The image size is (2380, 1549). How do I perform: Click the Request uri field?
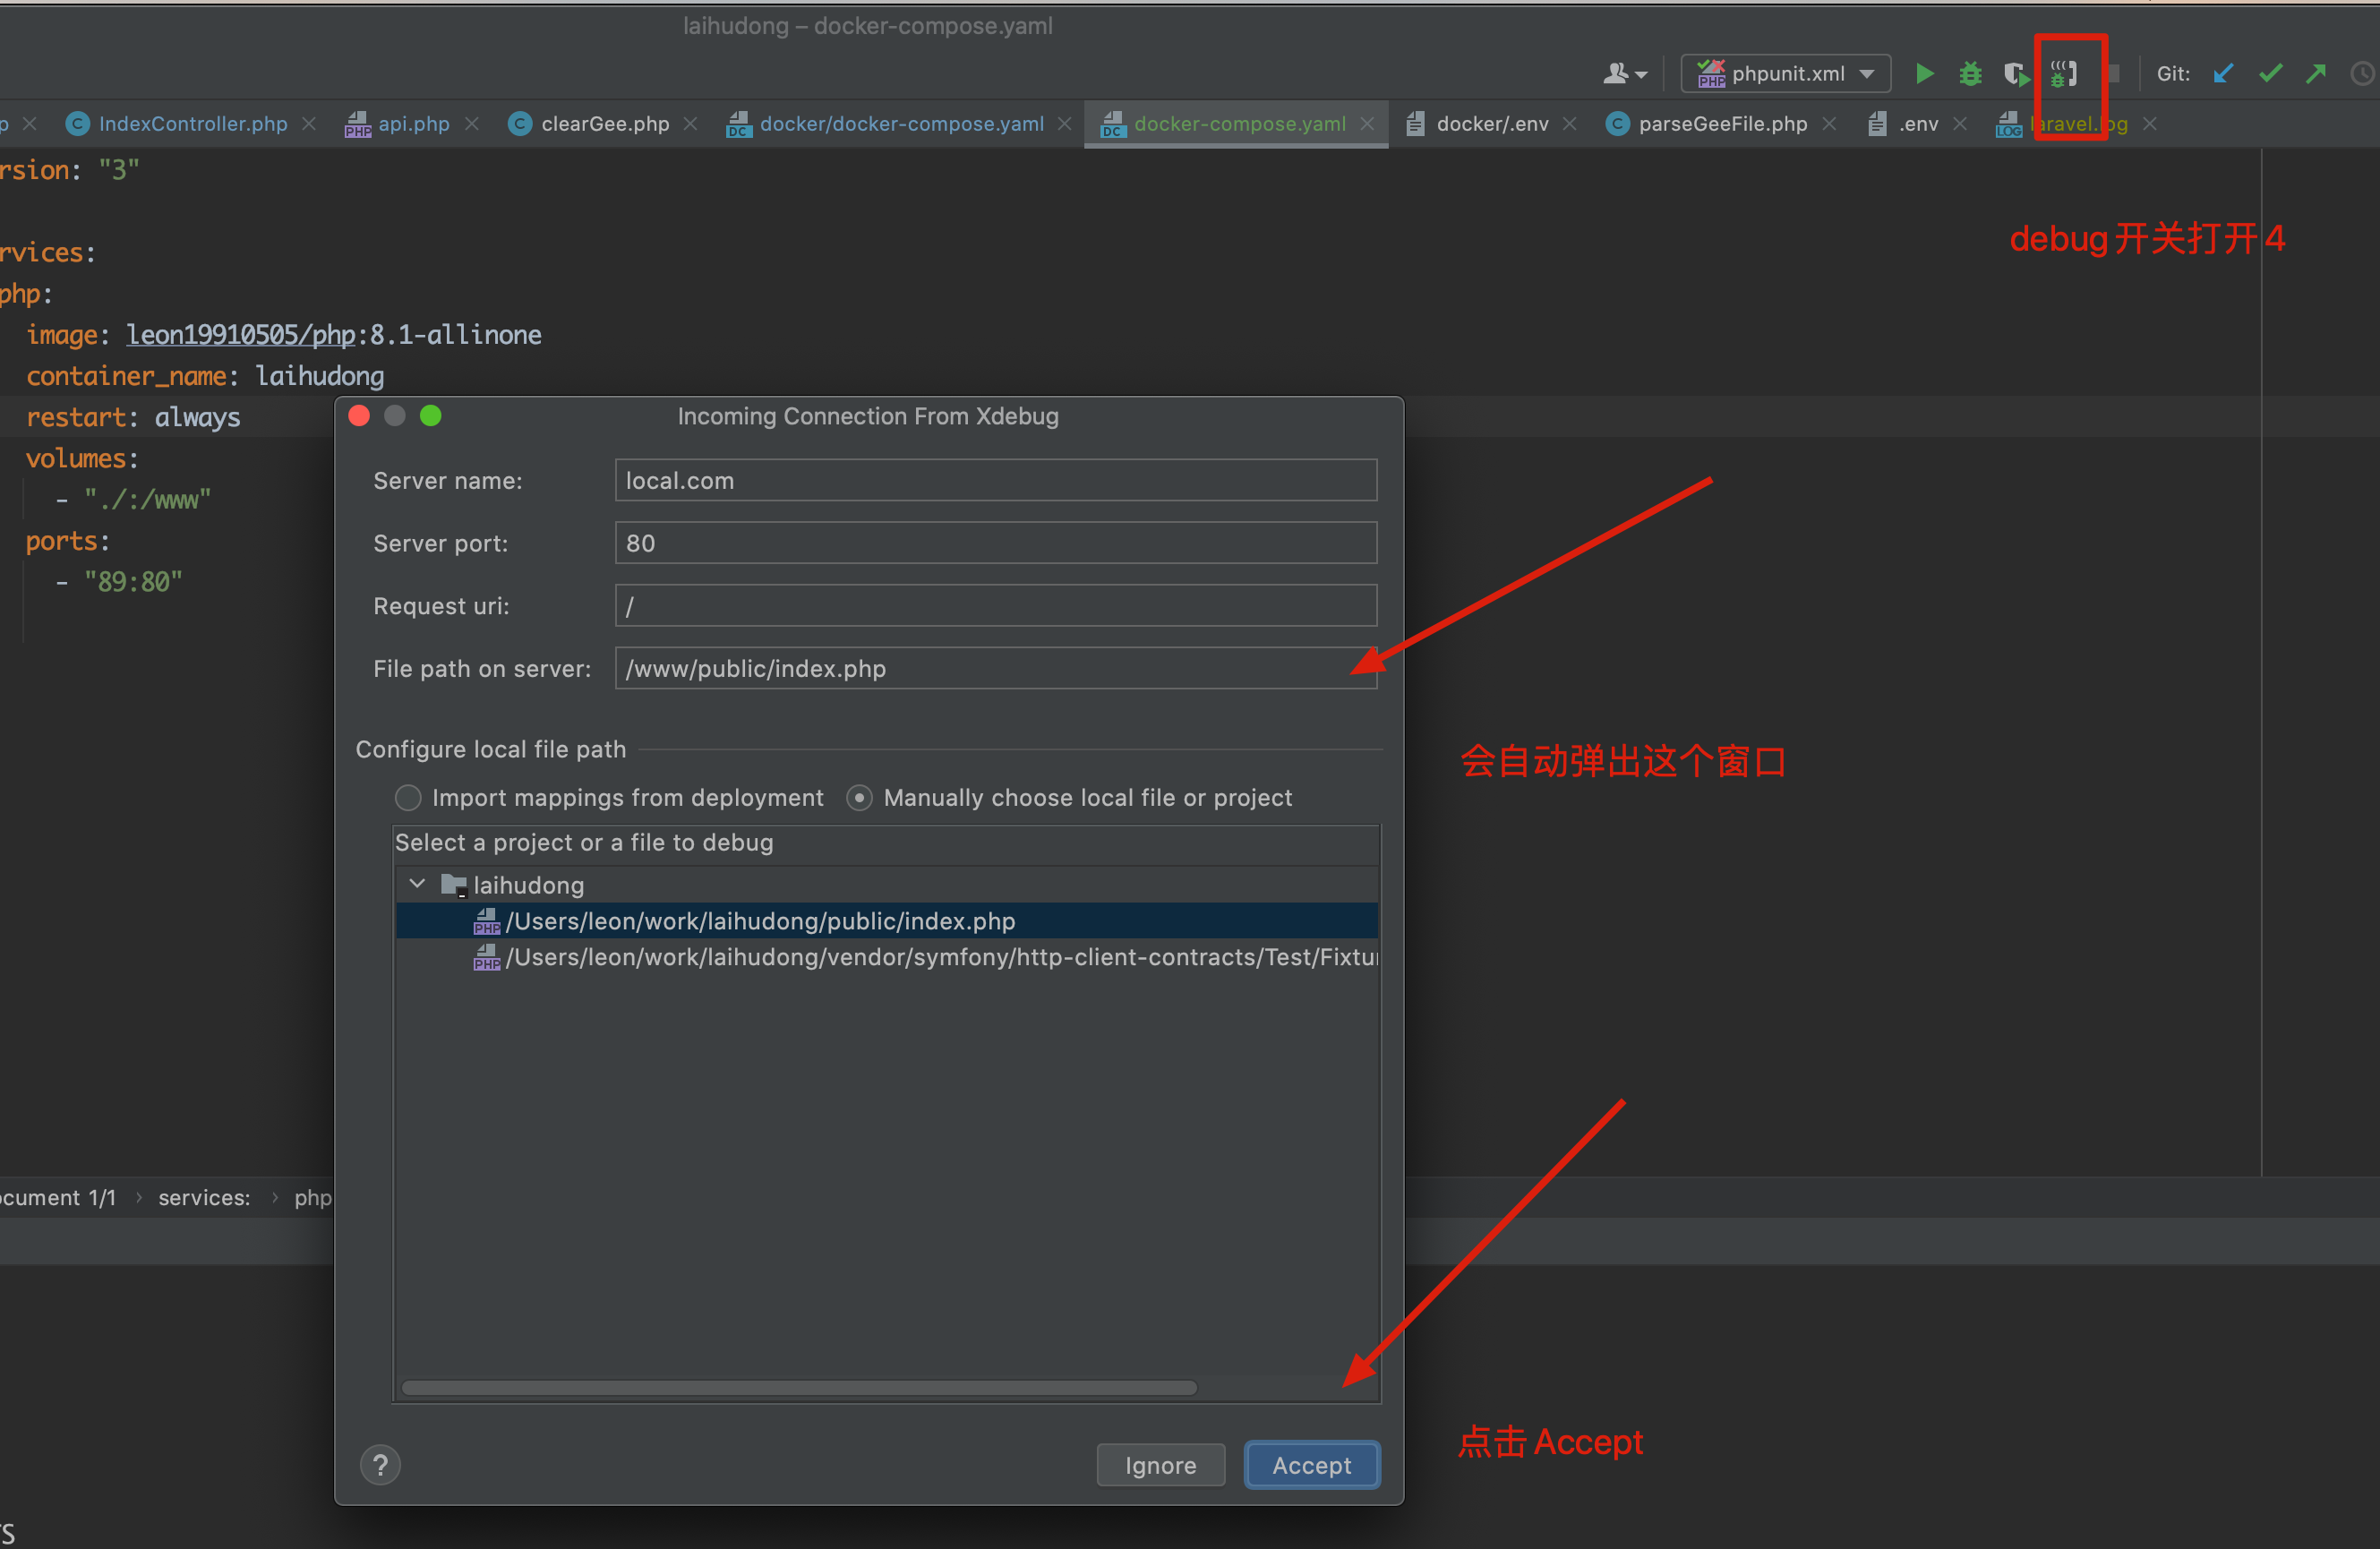click(996, 606)
